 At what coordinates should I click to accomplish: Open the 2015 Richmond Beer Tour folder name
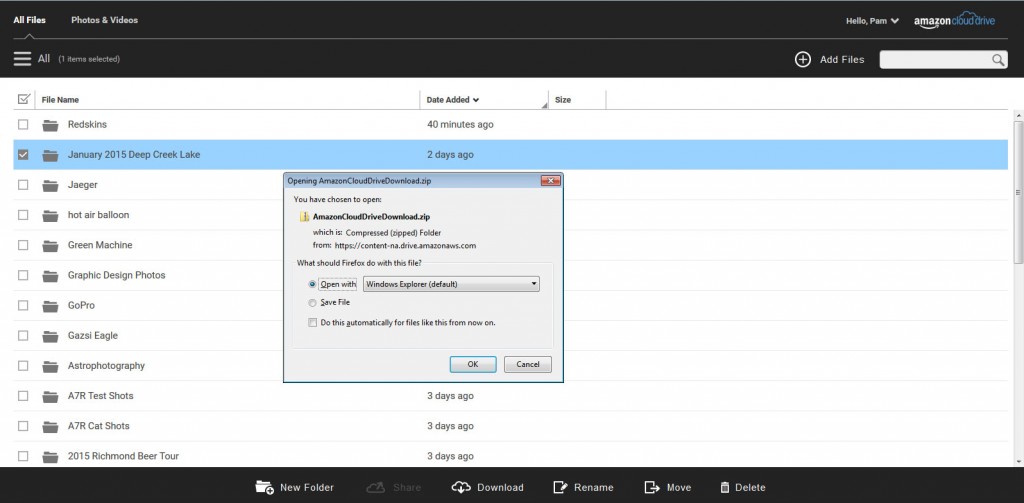click(123, 456)
